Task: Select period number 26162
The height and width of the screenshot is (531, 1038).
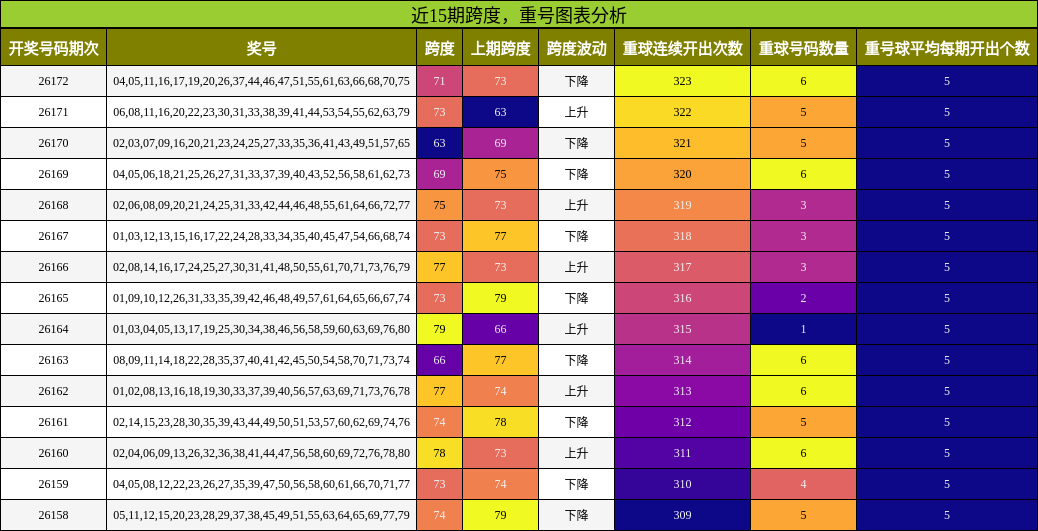Action: tap(54, 391)
